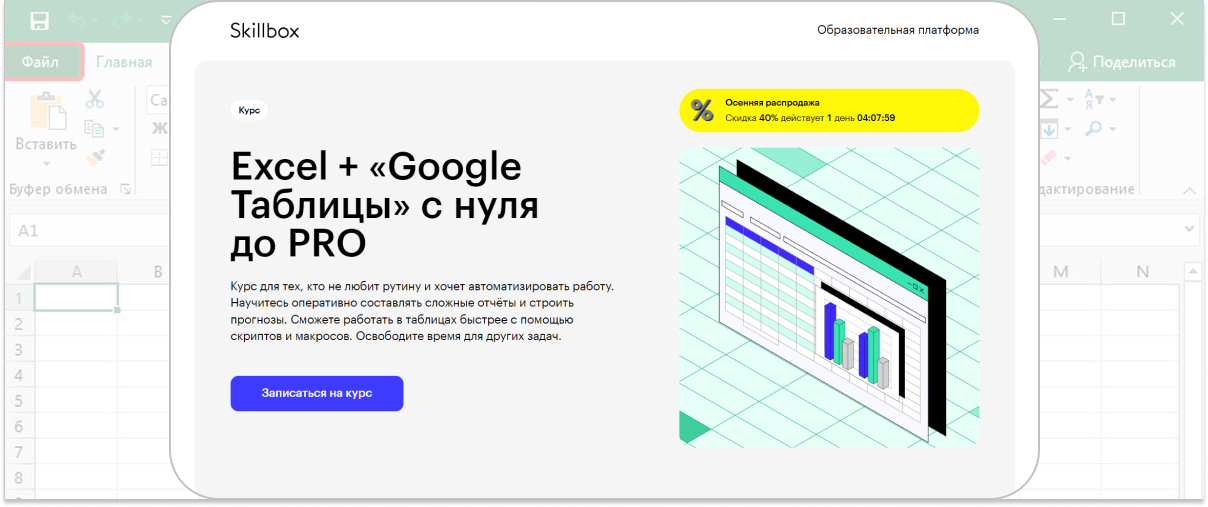Click the Образовательная платформа link
The width and height of the screenshot is (1208, 507).
898,30
